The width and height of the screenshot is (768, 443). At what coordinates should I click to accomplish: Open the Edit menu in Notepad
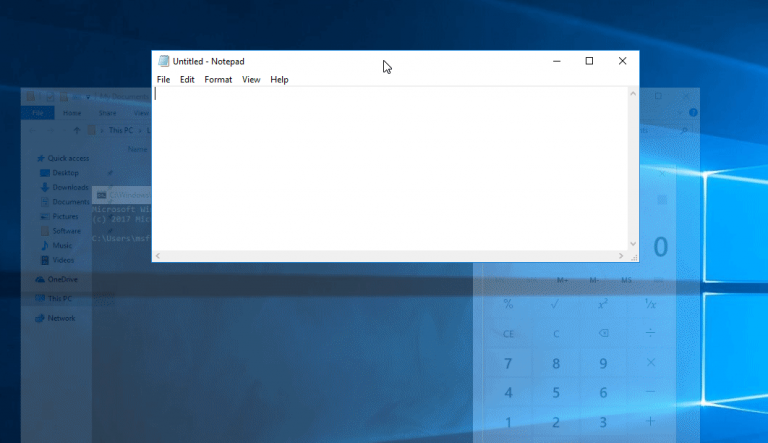(x=187, y=80)
